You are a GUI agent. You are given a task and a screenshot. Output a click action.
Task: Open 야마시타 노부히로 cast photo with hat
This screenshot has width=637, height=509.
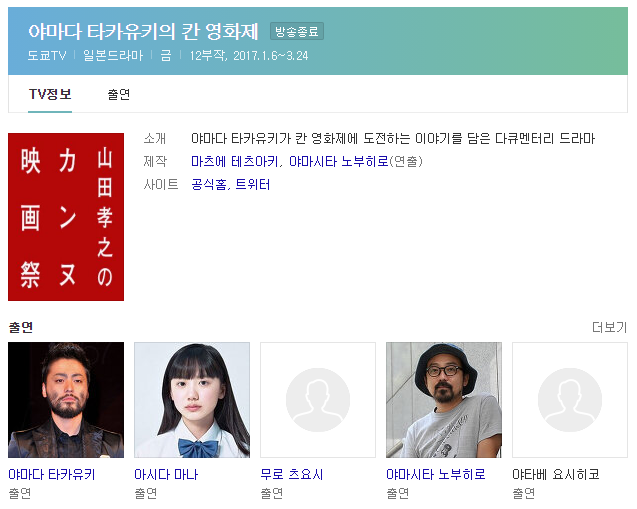[444, 400]
